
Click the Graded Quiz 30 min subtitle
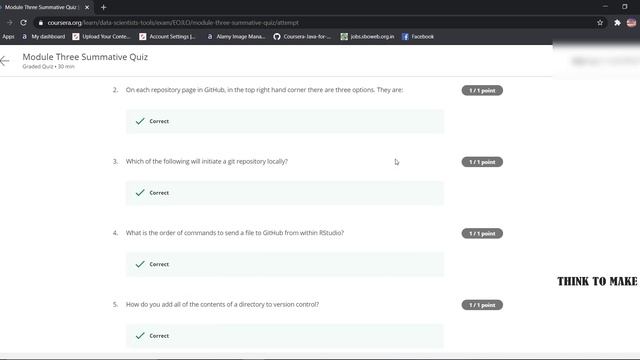point(49,67)
